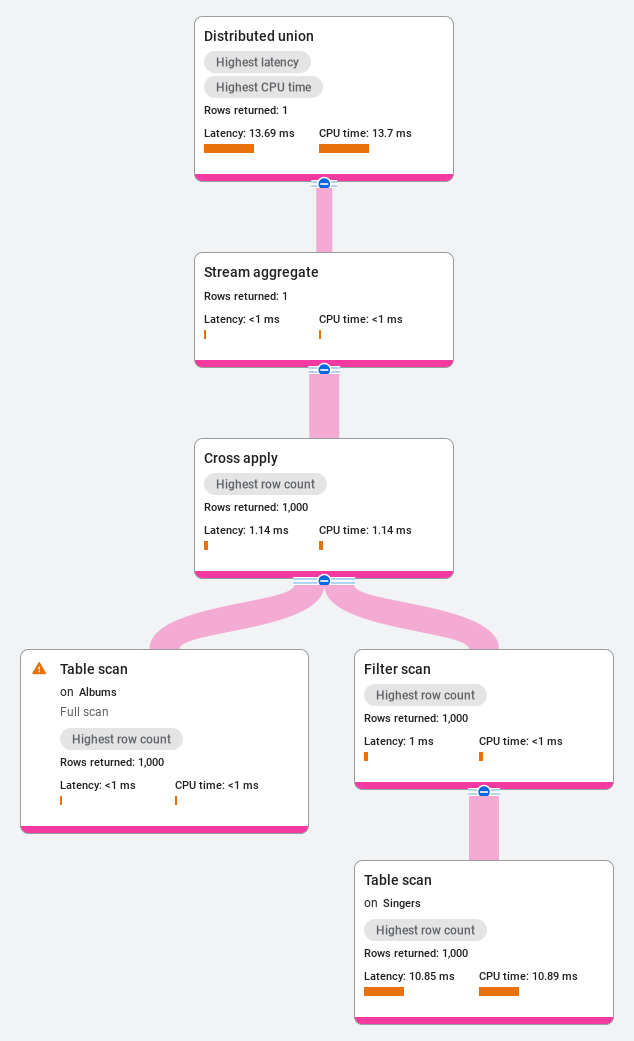
Task: Click Singers table scan CPU time bar
Action: 499,992
